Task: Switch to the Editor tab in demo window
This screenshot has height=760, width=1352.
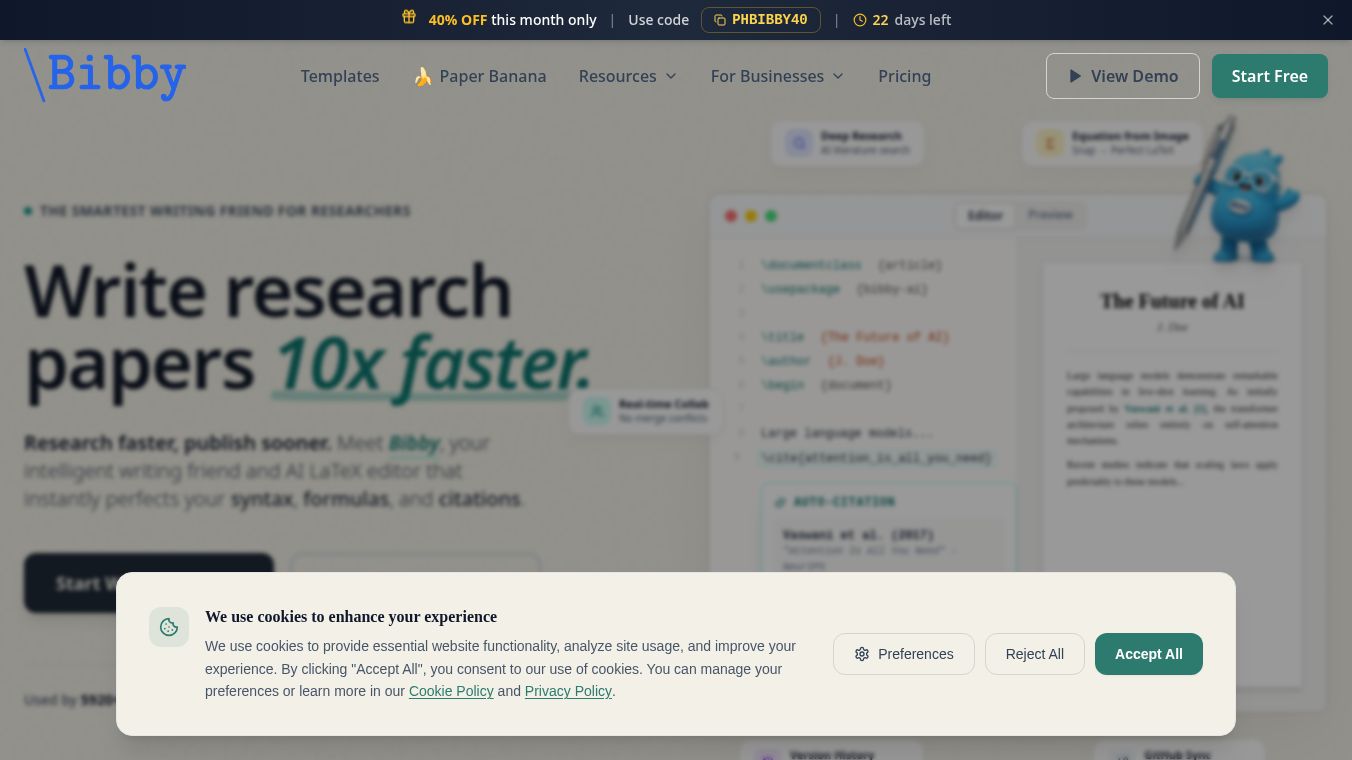Action: coord(985,215)
